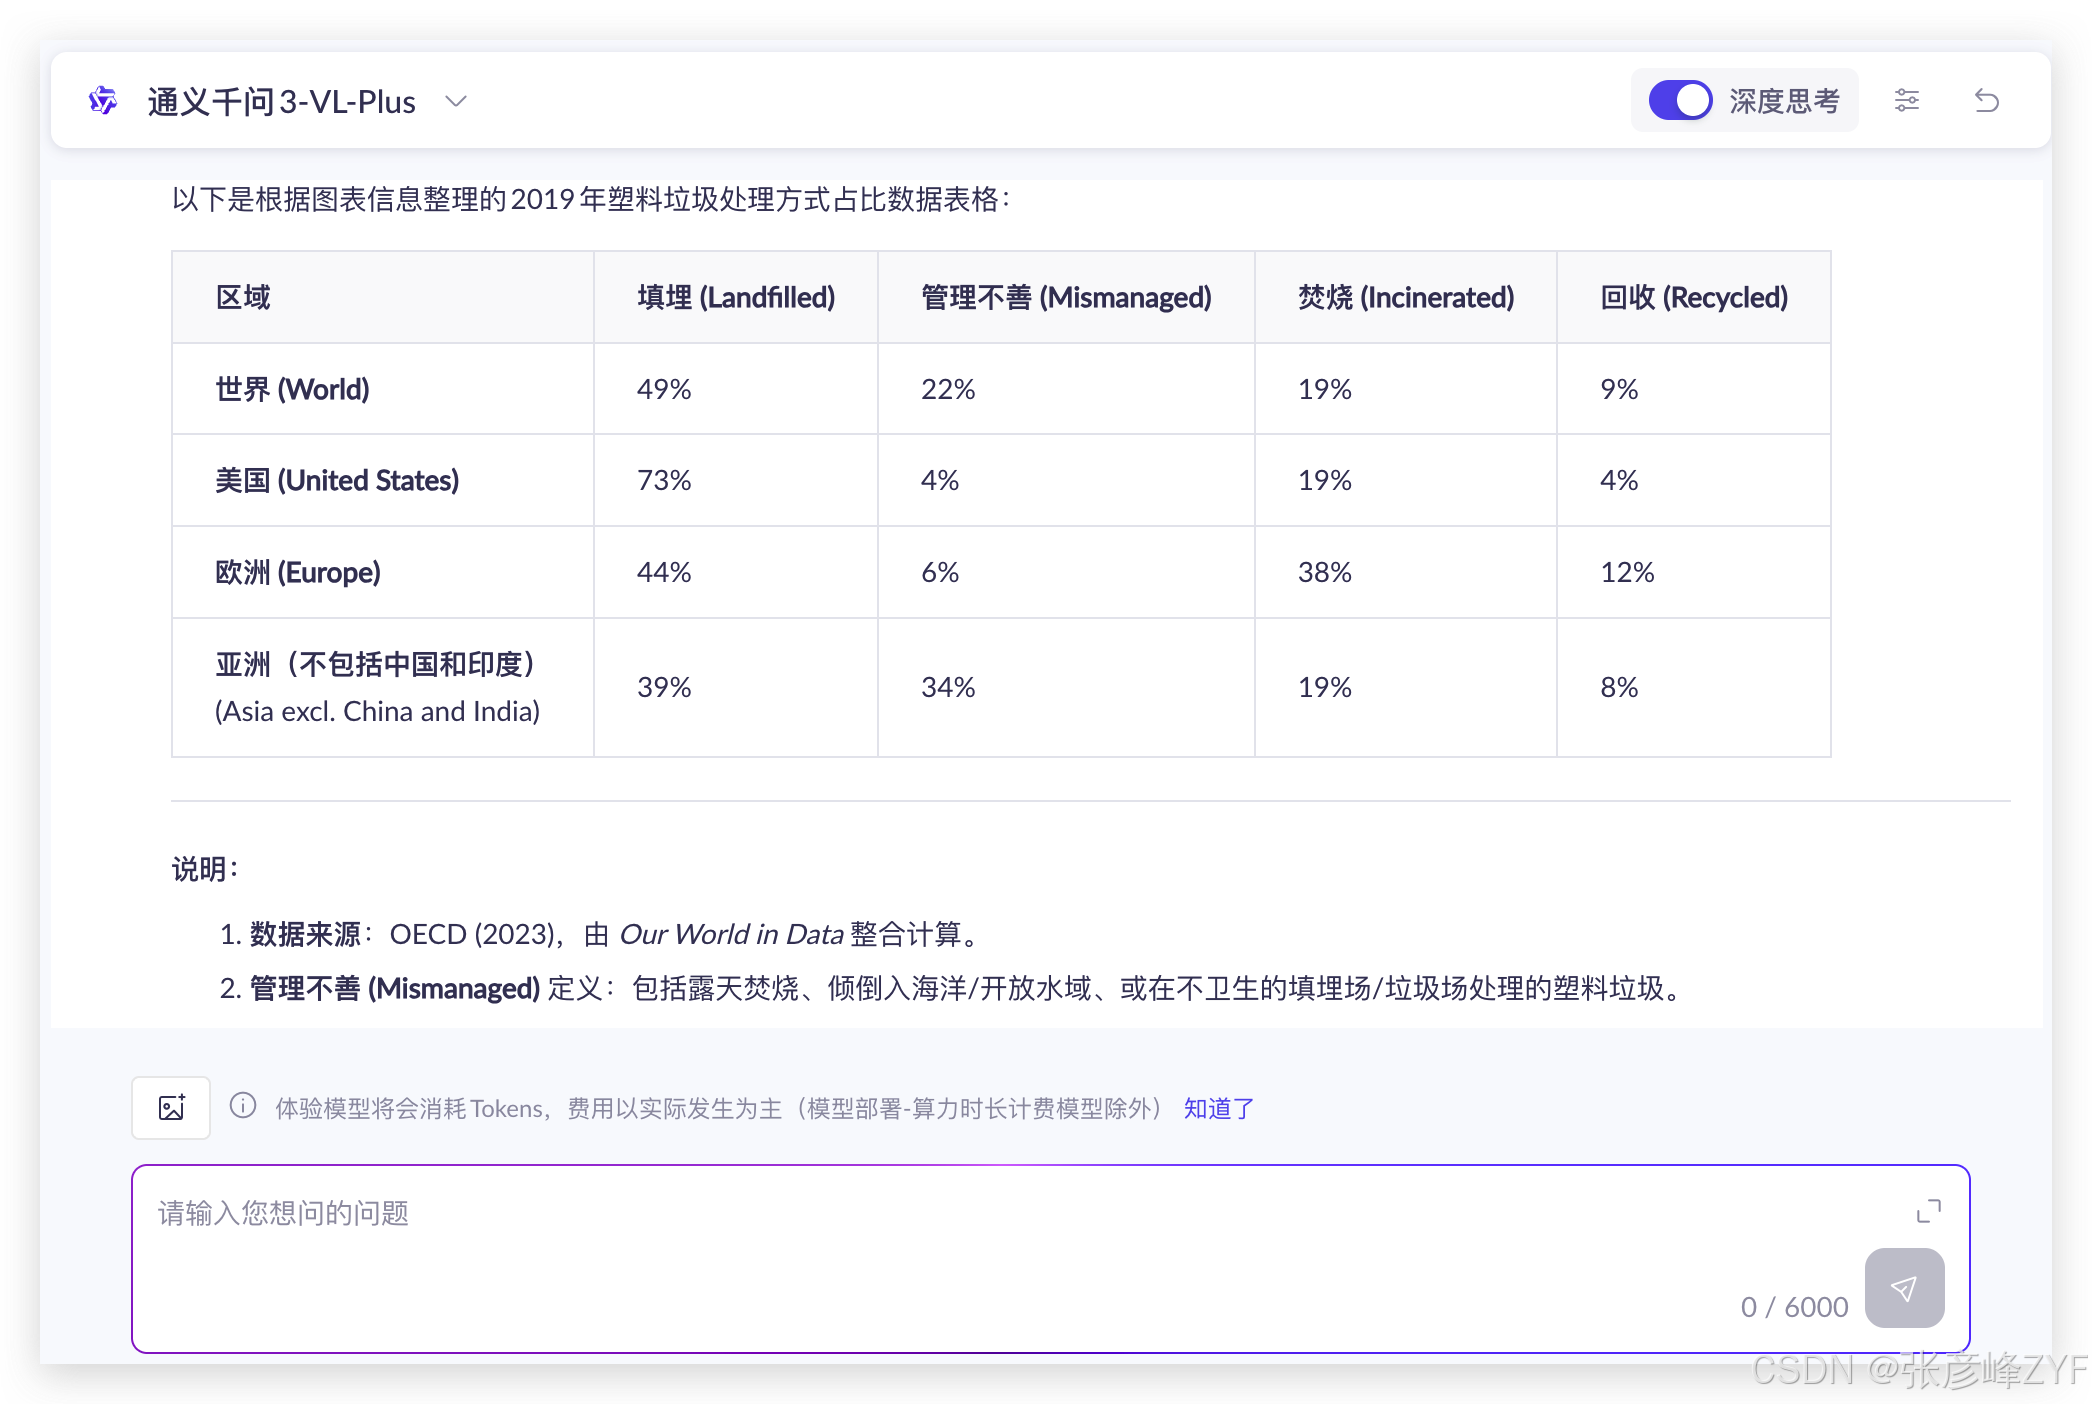Open the model selector dropdown chevron
Screen dimensions: 2092x1404
pos(456,101)
